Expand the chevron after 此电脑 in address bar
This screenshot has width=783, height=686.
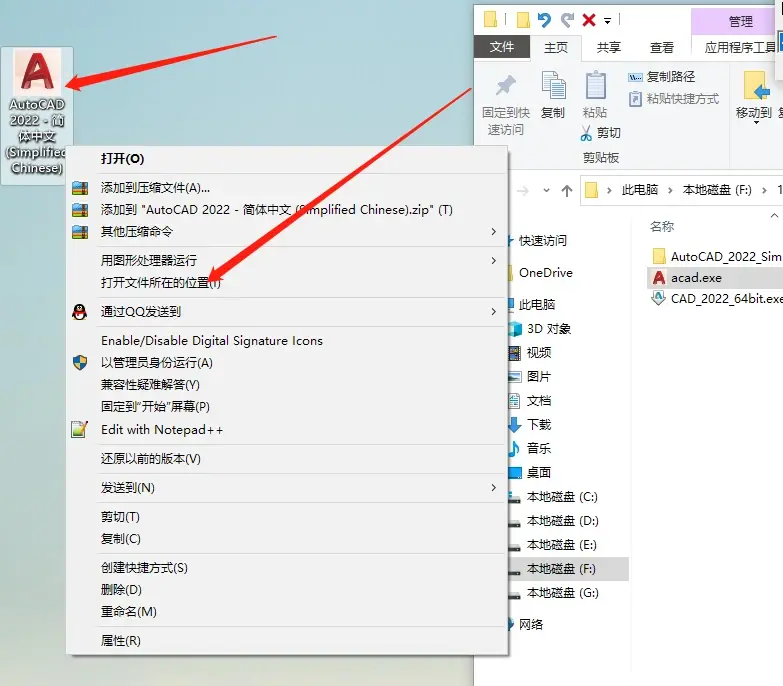pyautogui.click(x=670, y=190)
